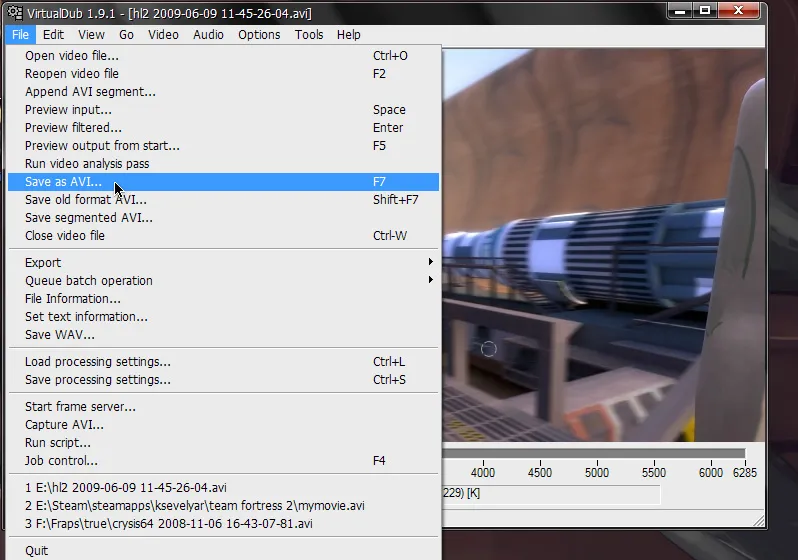The height and width of the screenshot is (560, 798).
Task: Click the timeline seek bar track
Action: click(594, 453)
